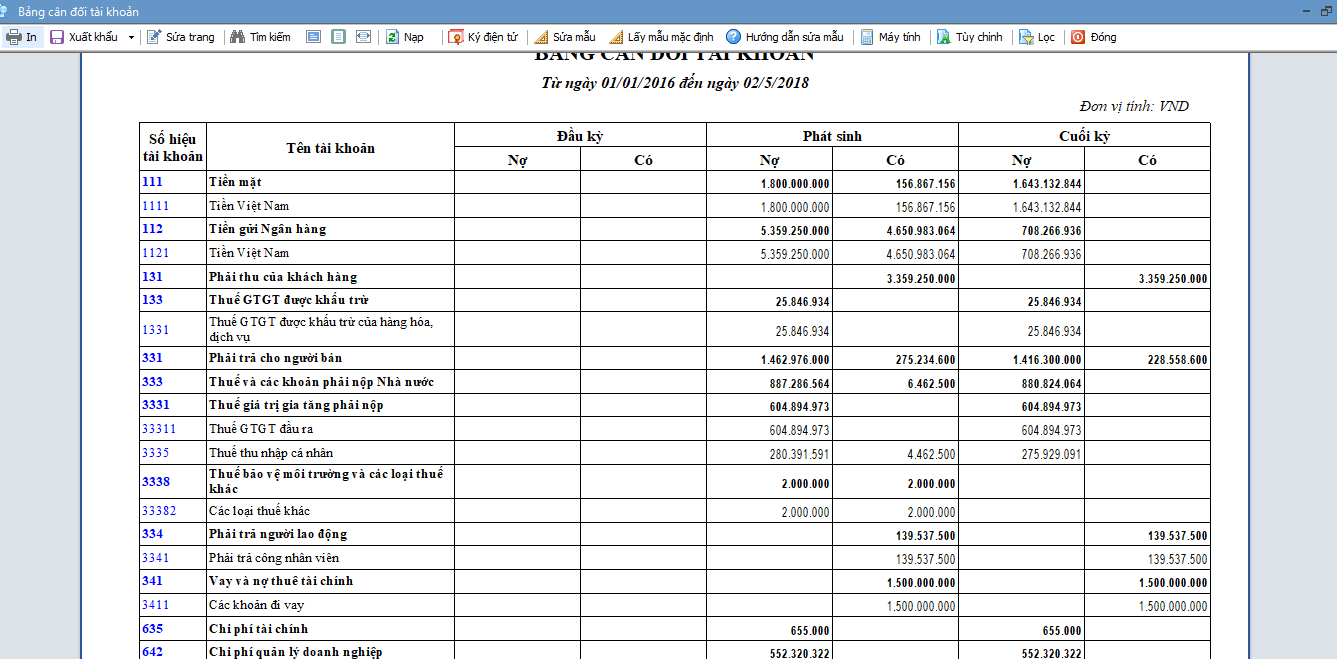The width and height of the screenshot is (1337, 659).
Task: Select the value 275.929.091
Action: [1051, 454]
